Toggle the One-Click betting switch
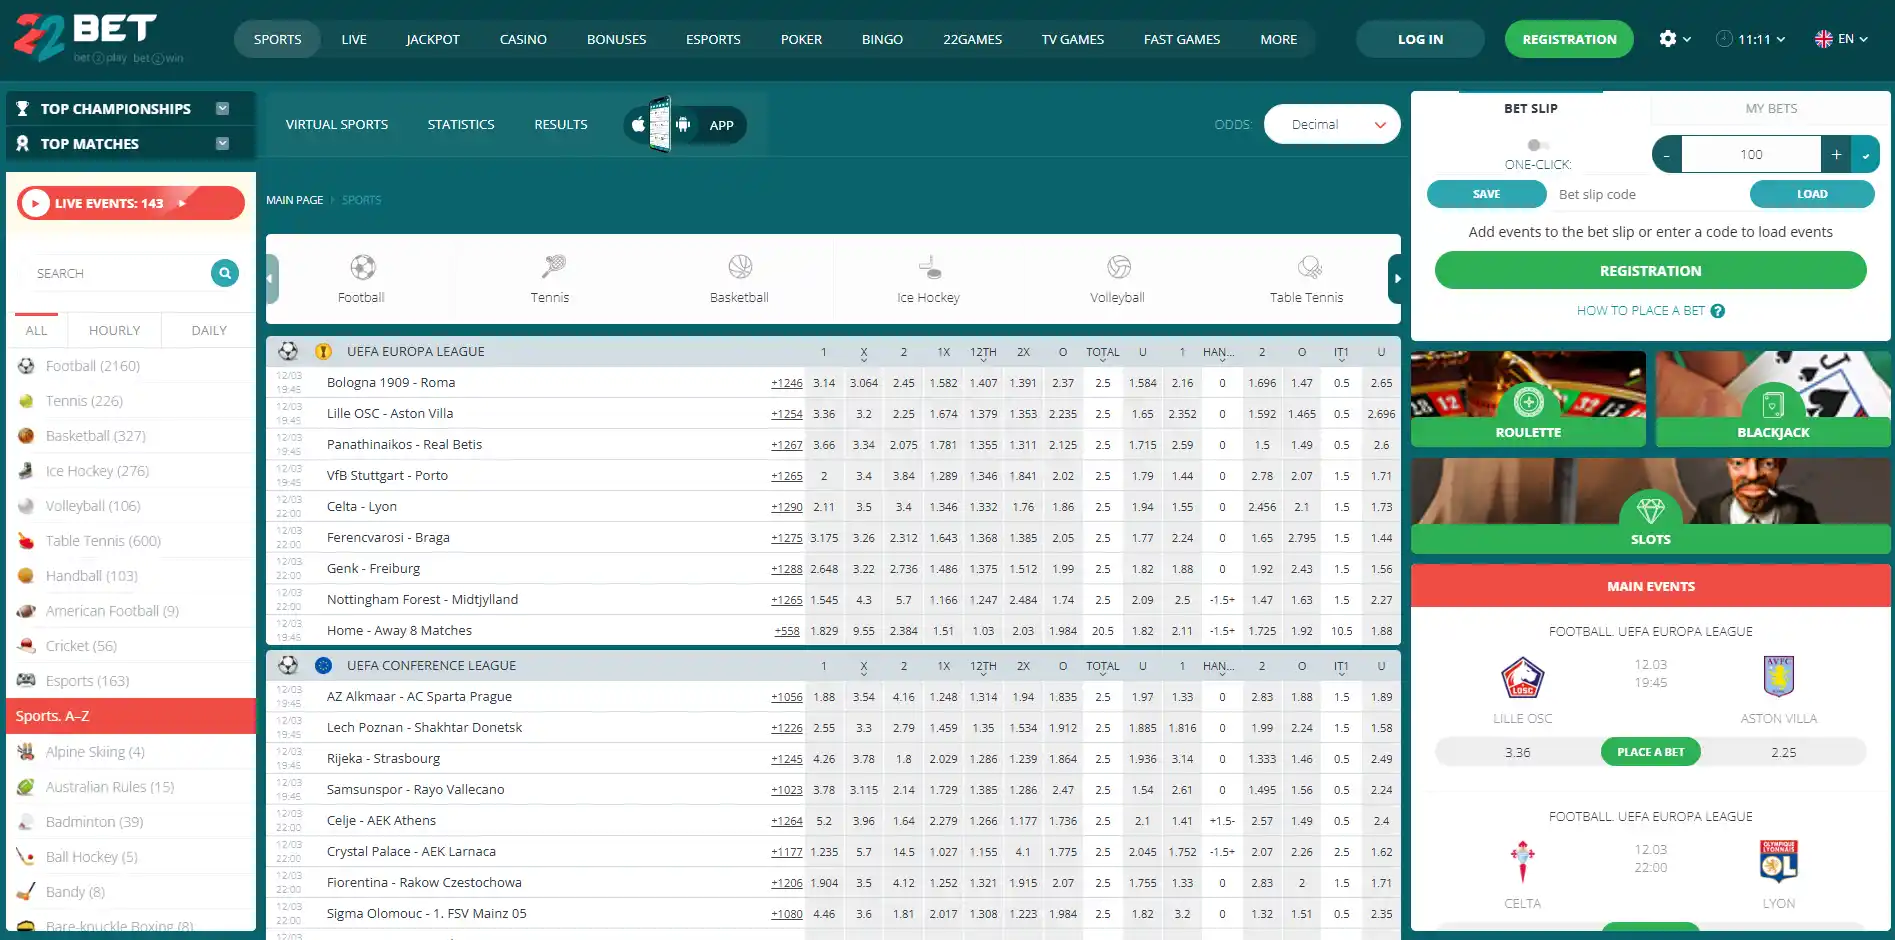This screenshot has height=940, width=1895. pyautogui.click(x=1537, y=145)
